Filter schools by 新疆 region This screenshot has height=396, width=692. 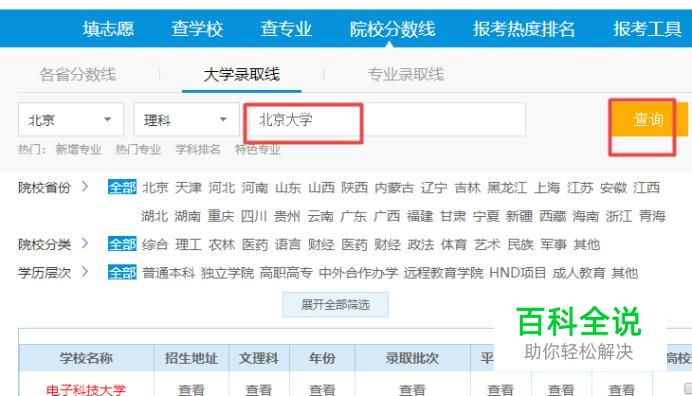(x=519, y=216)
